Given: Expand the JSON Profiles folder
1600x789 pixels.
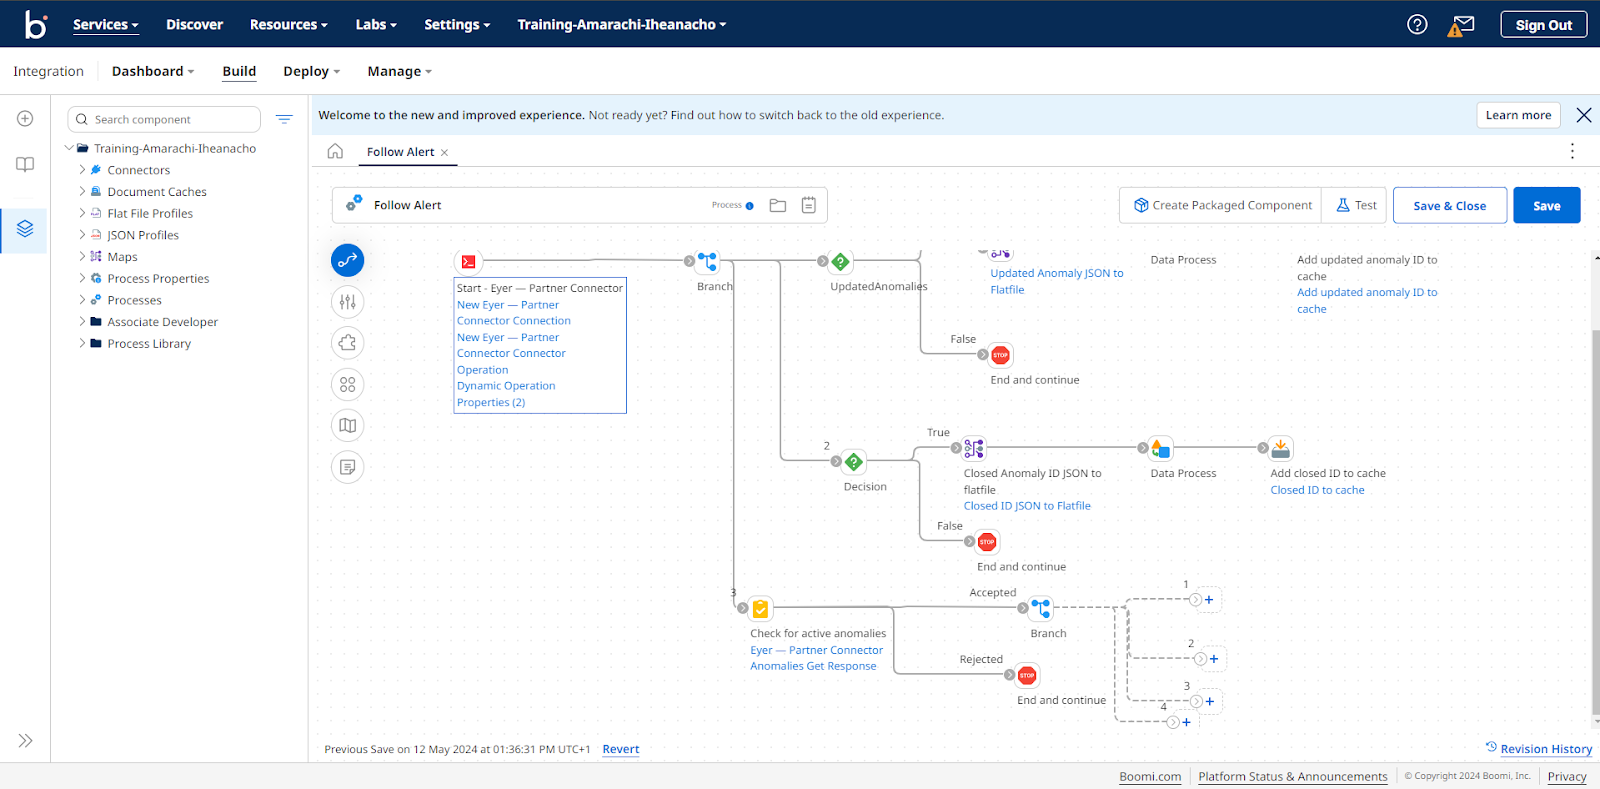Looking at the screenshot, I should pos(82,235).
